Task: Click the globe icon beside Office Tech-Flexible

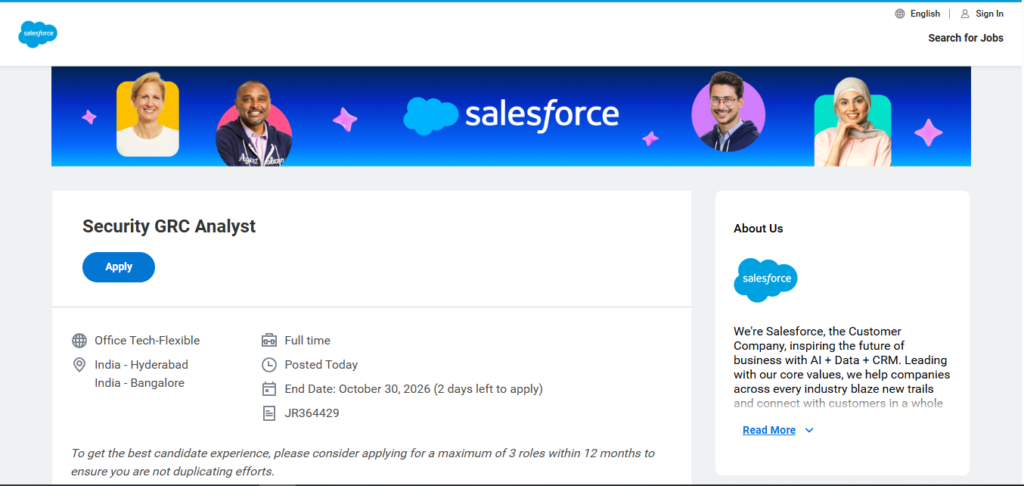Action: coord(79,340)
